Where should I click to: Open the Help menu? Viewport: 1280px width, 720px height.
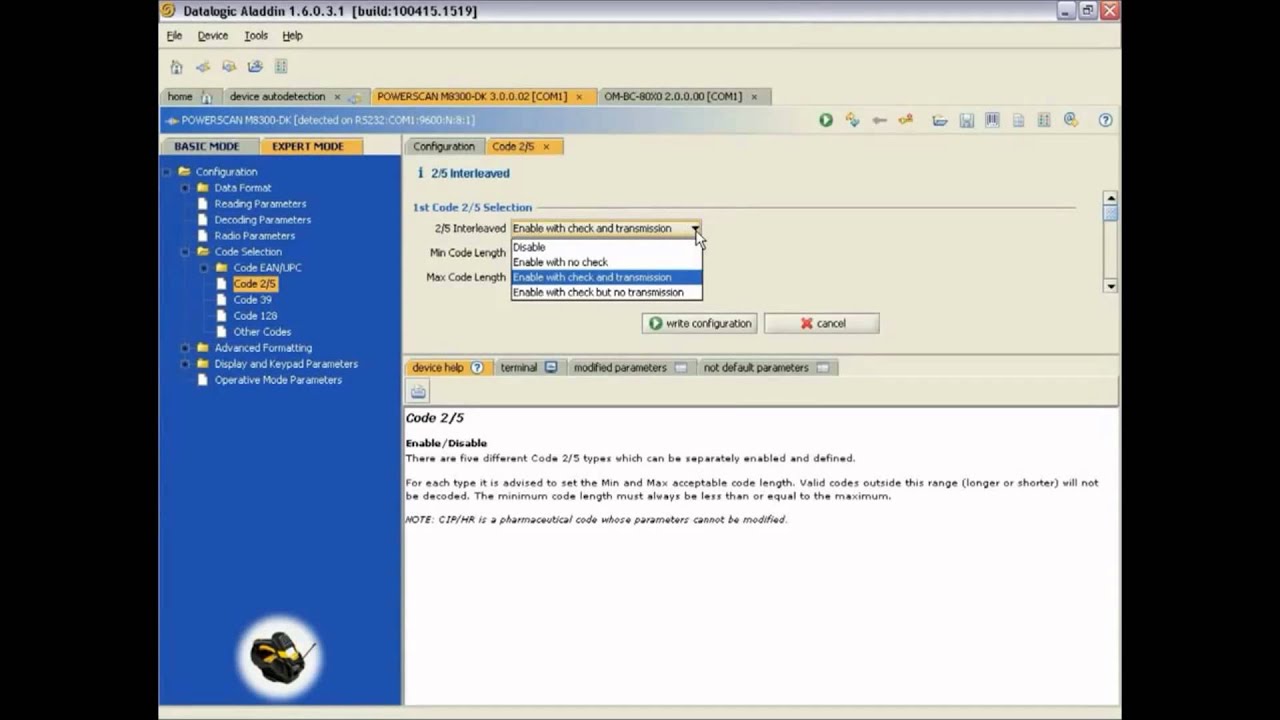292,35
